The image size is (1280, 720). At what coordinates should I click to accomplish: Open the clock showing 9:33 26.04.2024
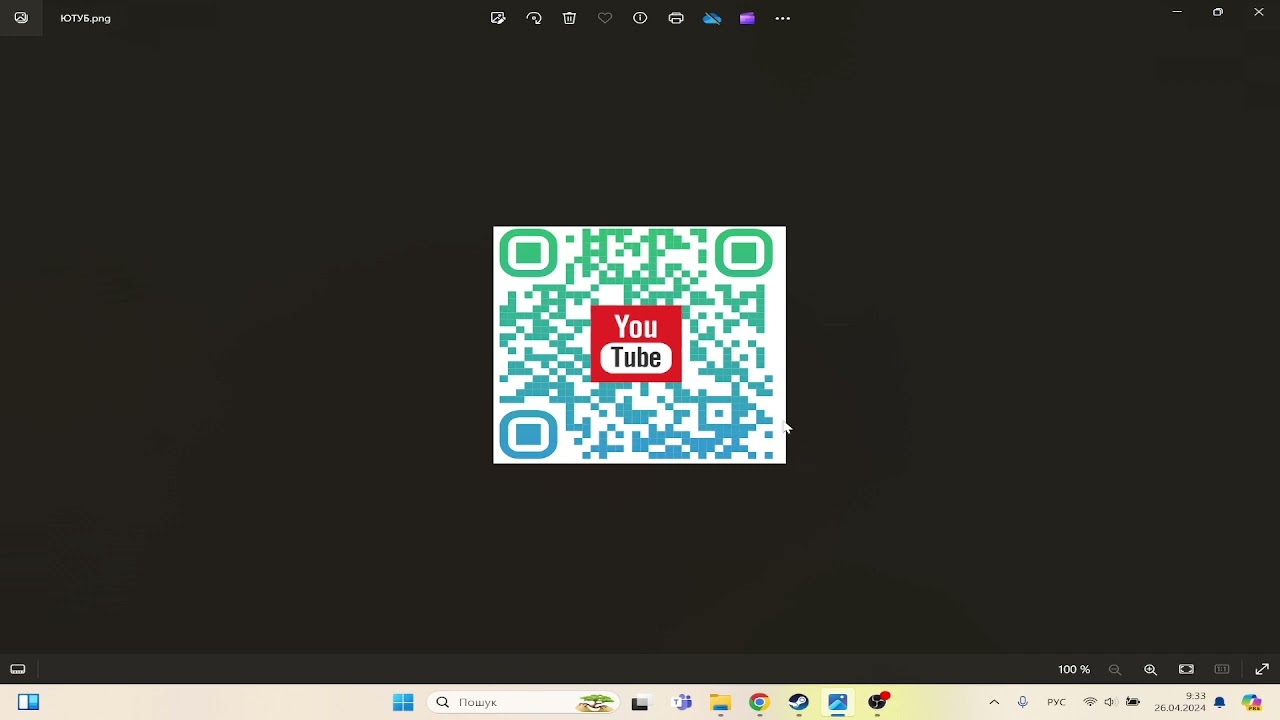pyautogui.click(x=1180, y=702)
